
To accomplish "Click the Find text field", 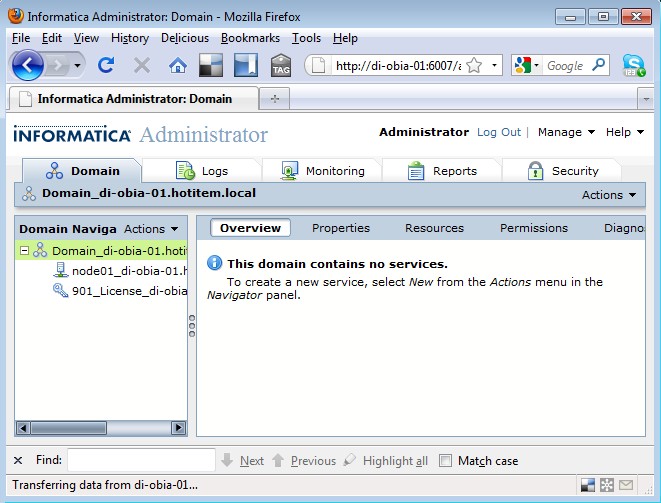I will click(x=141, y=460).
